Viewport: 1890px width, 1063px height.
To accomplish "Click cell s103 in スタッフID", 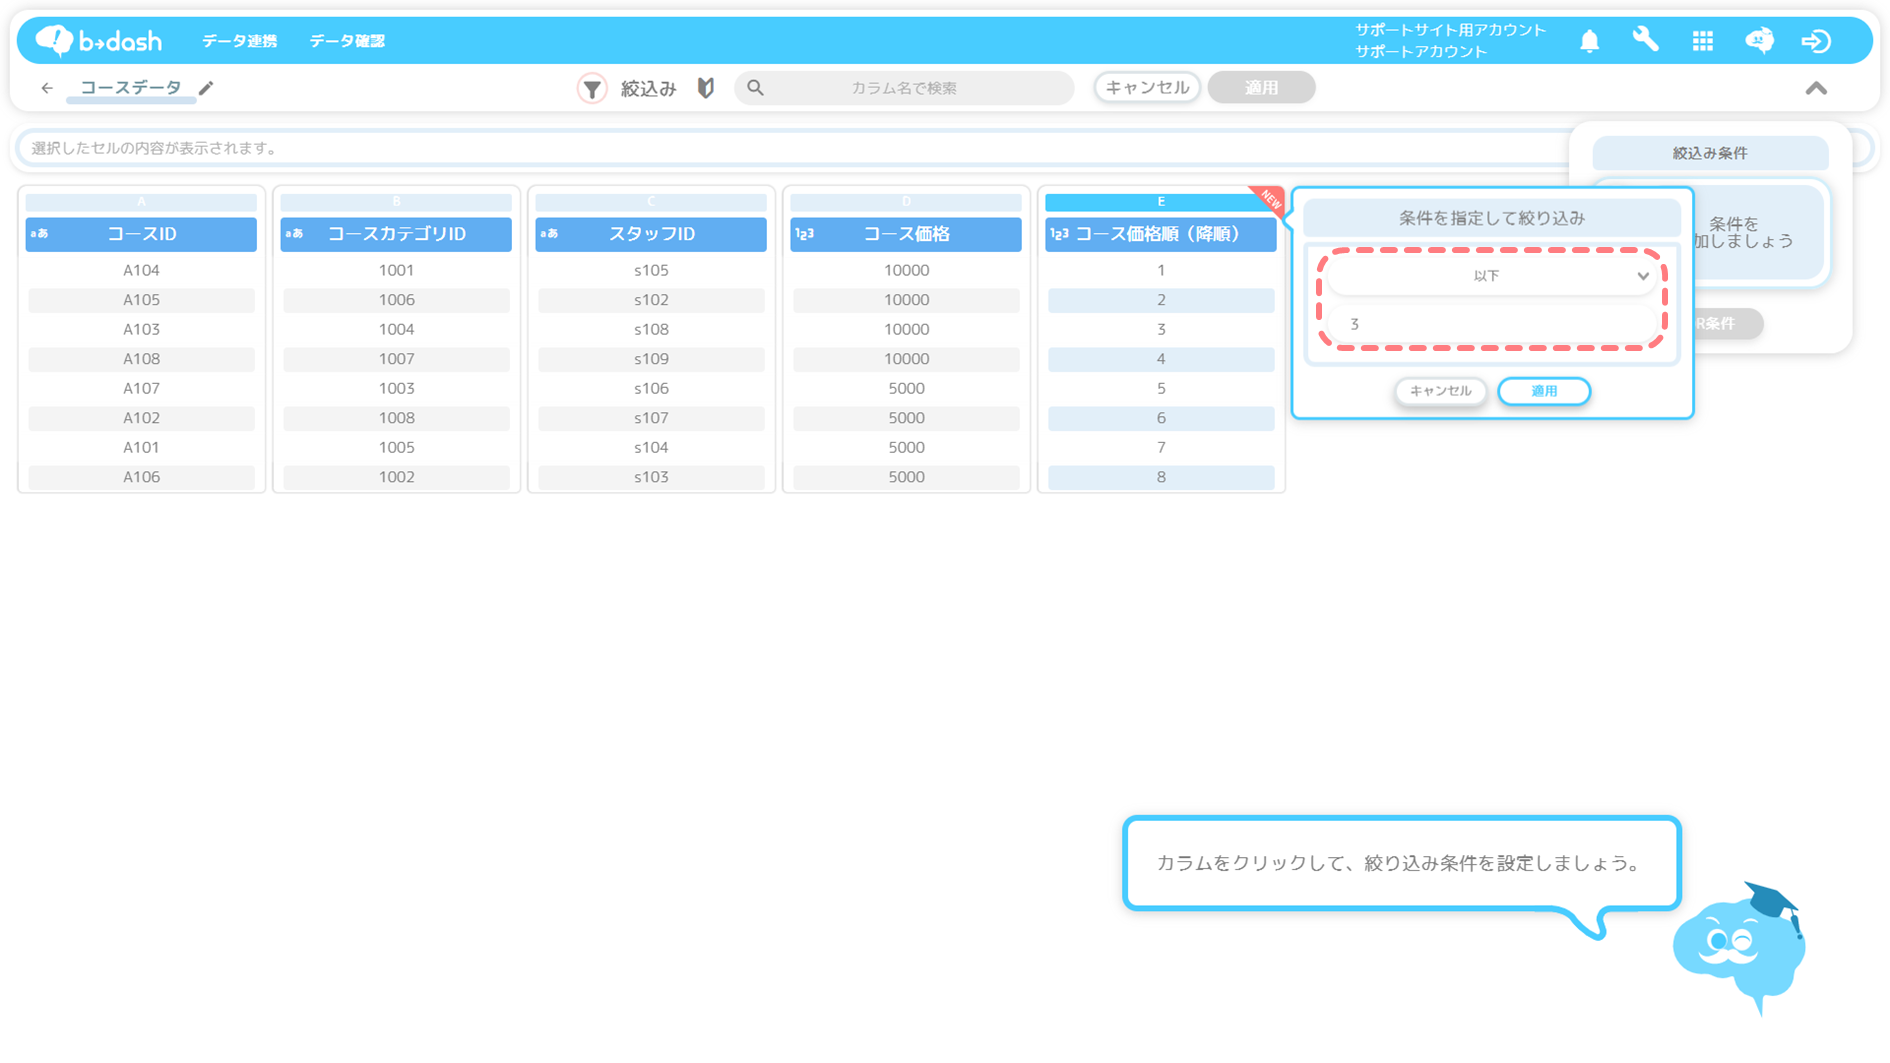I will point(651,477).
